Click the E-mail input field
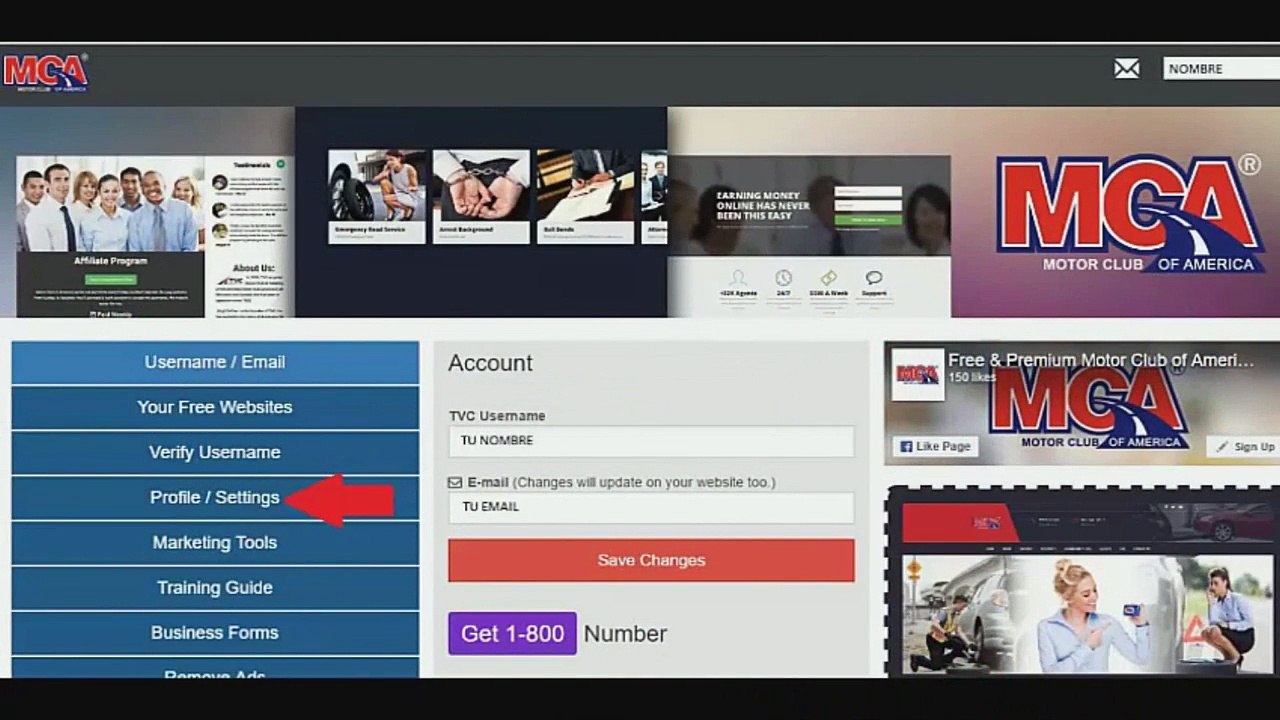The image size is (1280, 720). [x=651, y=507]
